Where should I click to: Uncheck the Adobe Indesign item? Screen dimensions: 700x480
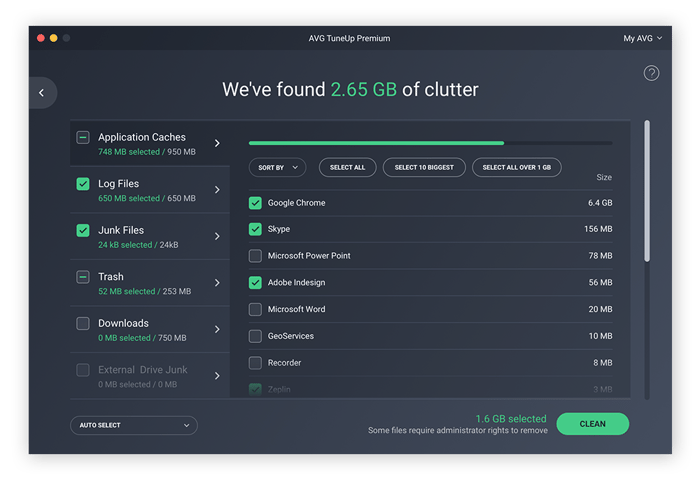(x=255, y=283)
